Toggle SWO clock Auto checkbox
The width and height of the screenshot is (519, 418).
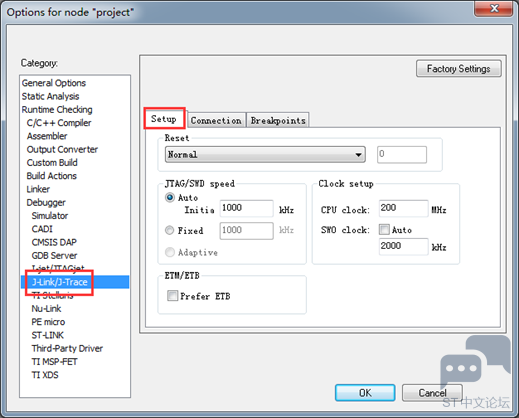[x=384, y=229]
